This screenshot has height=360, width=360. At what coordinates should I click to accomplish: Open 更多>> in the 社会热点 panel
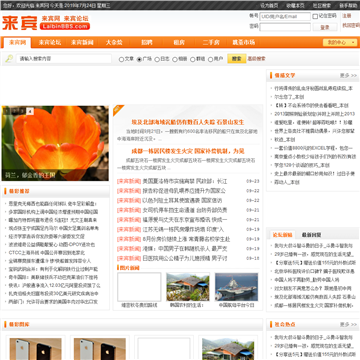pos(348,324)
